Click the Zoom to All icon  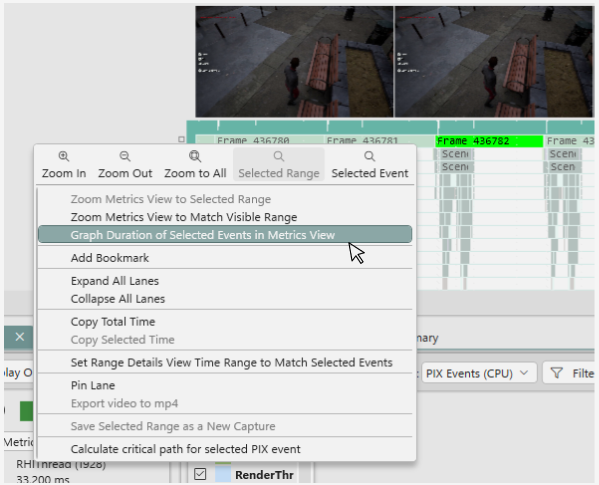(x=195, y=156)
